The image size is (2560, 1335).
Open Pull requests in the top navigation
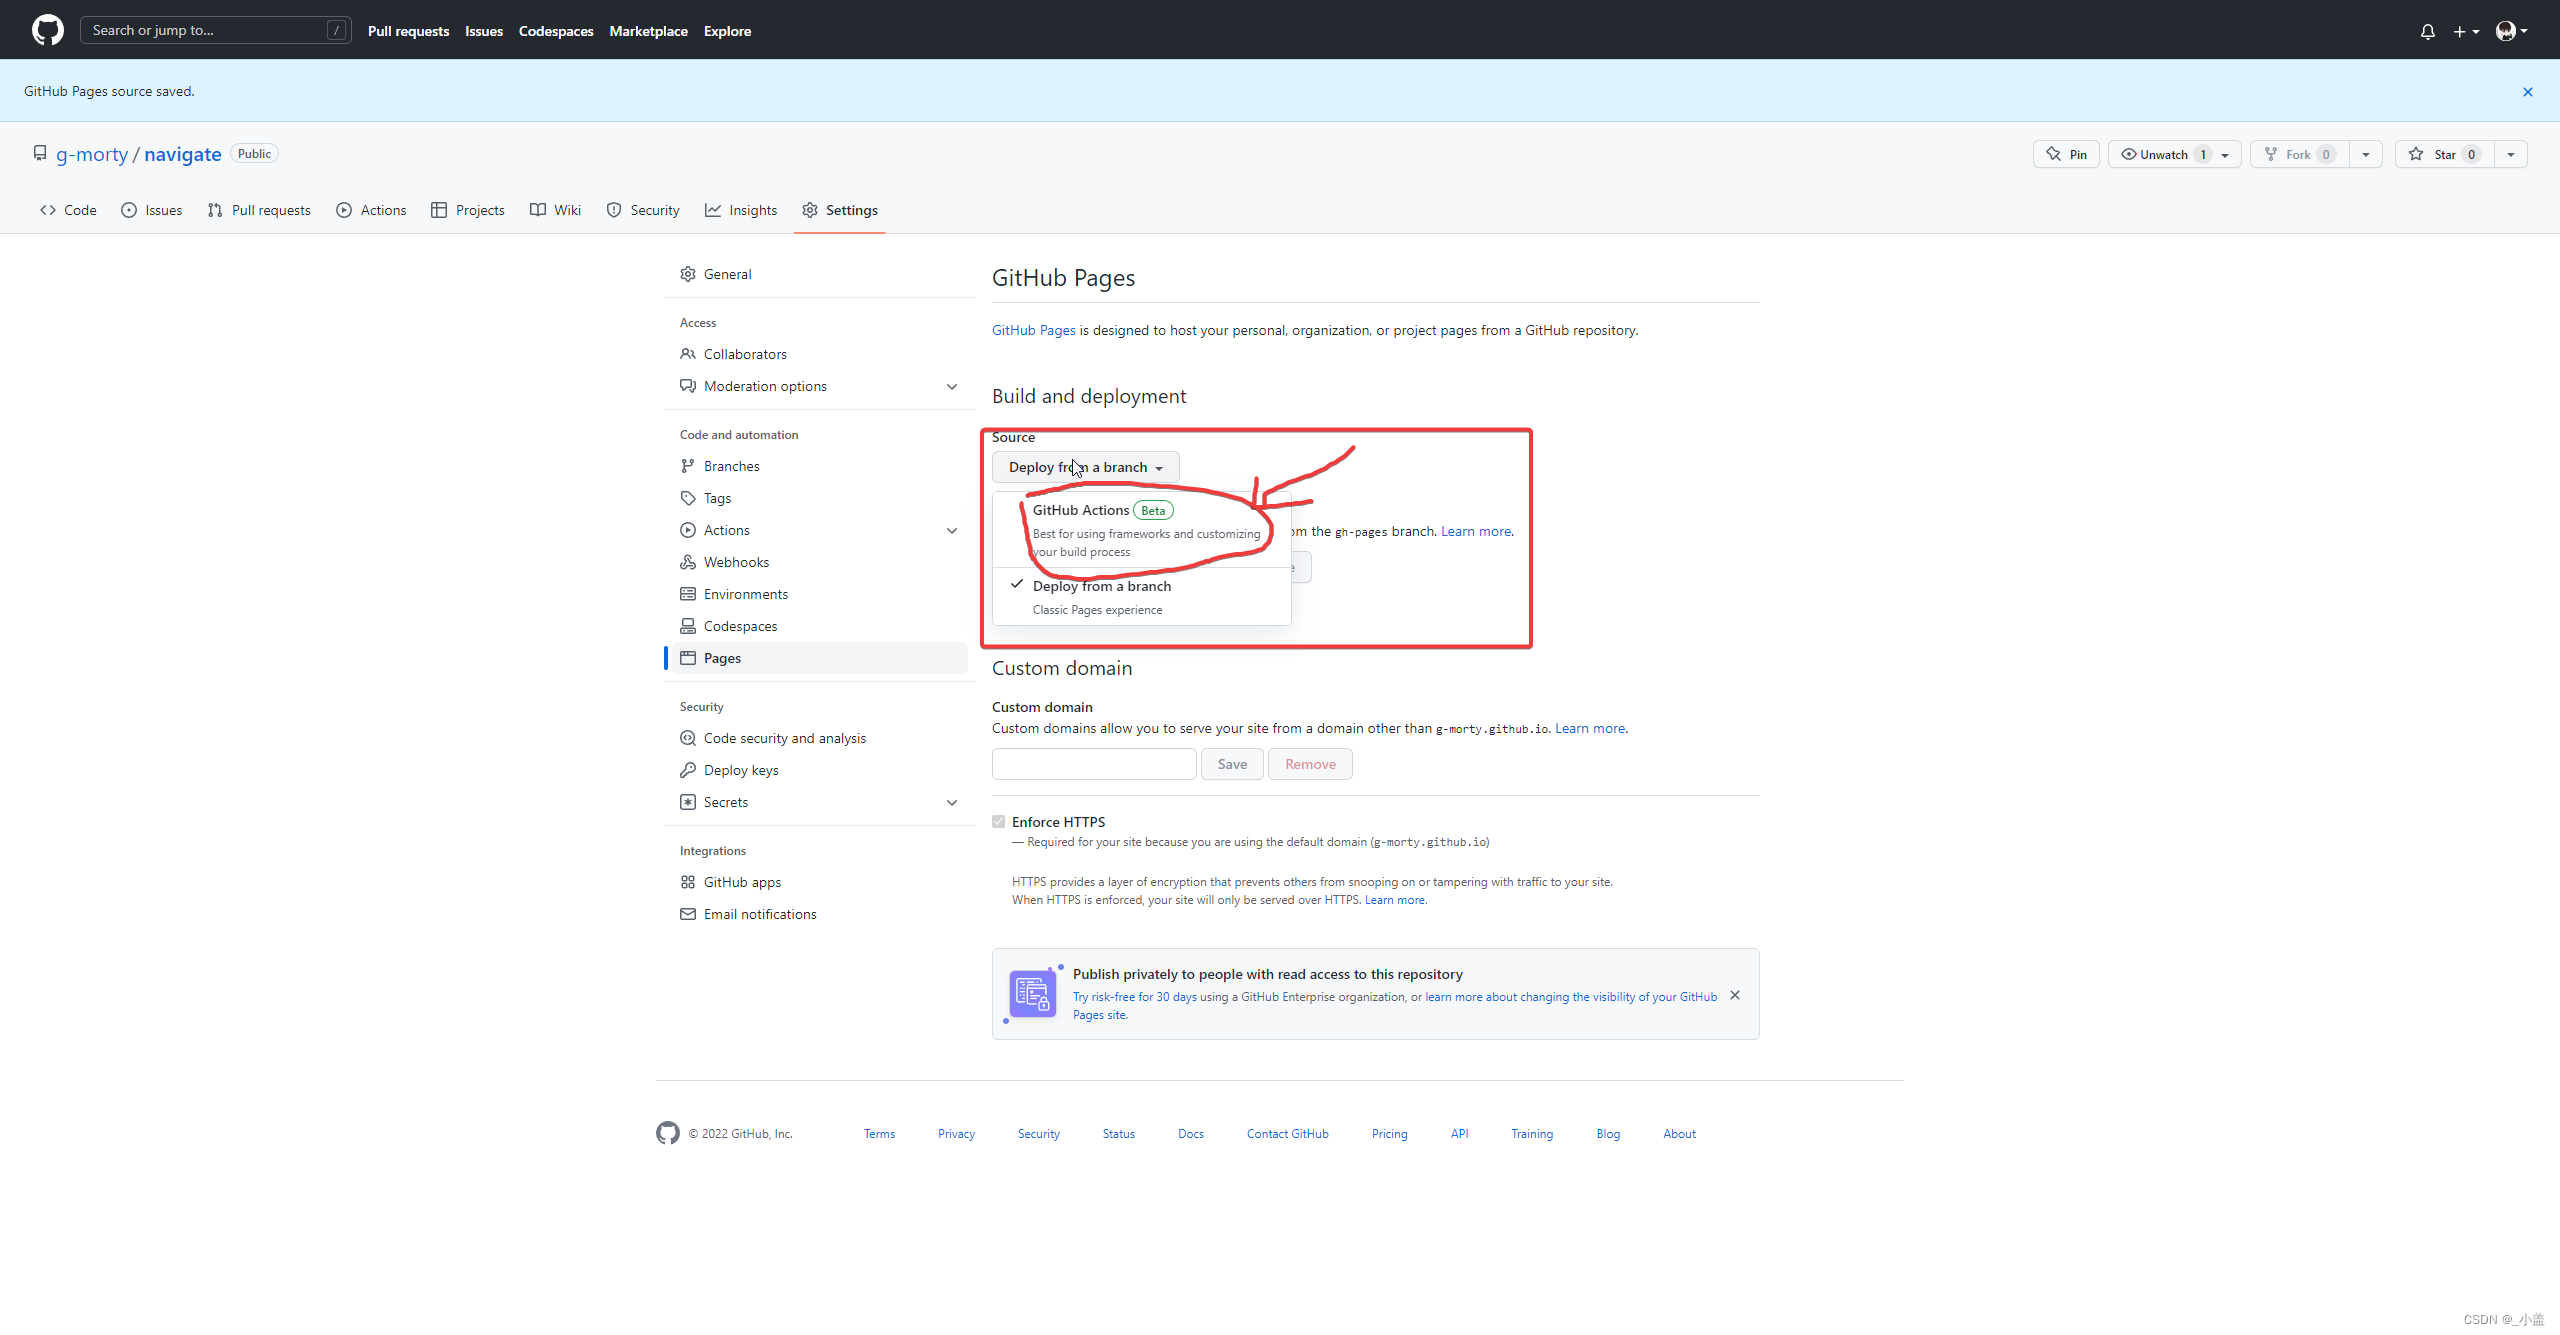pyautogui.click(x=408, y=31)
